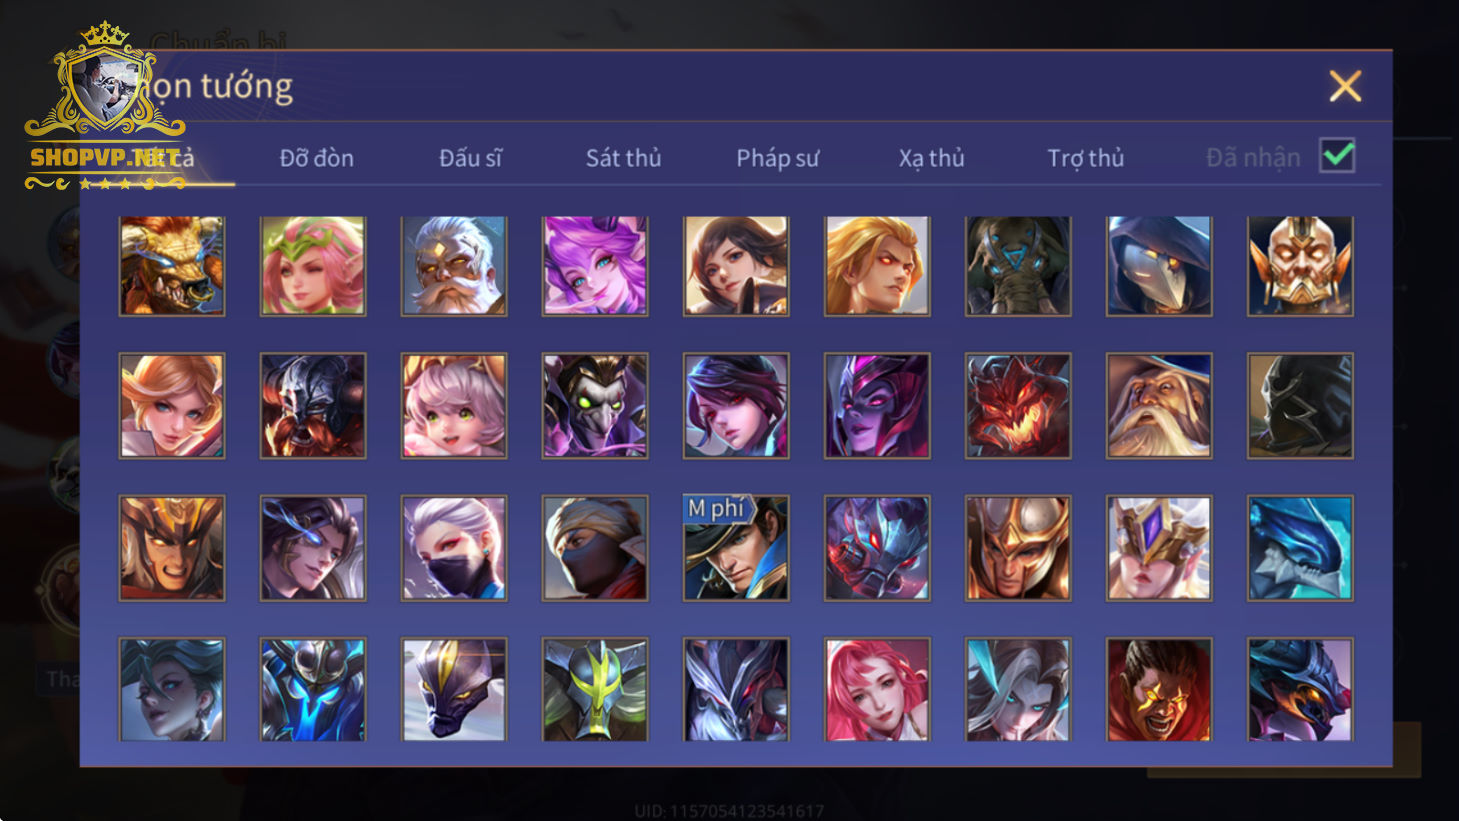The image size is (1459, 821).
Task: Pick the masked silver-haired ninja woman
Action: pos(454,548)
